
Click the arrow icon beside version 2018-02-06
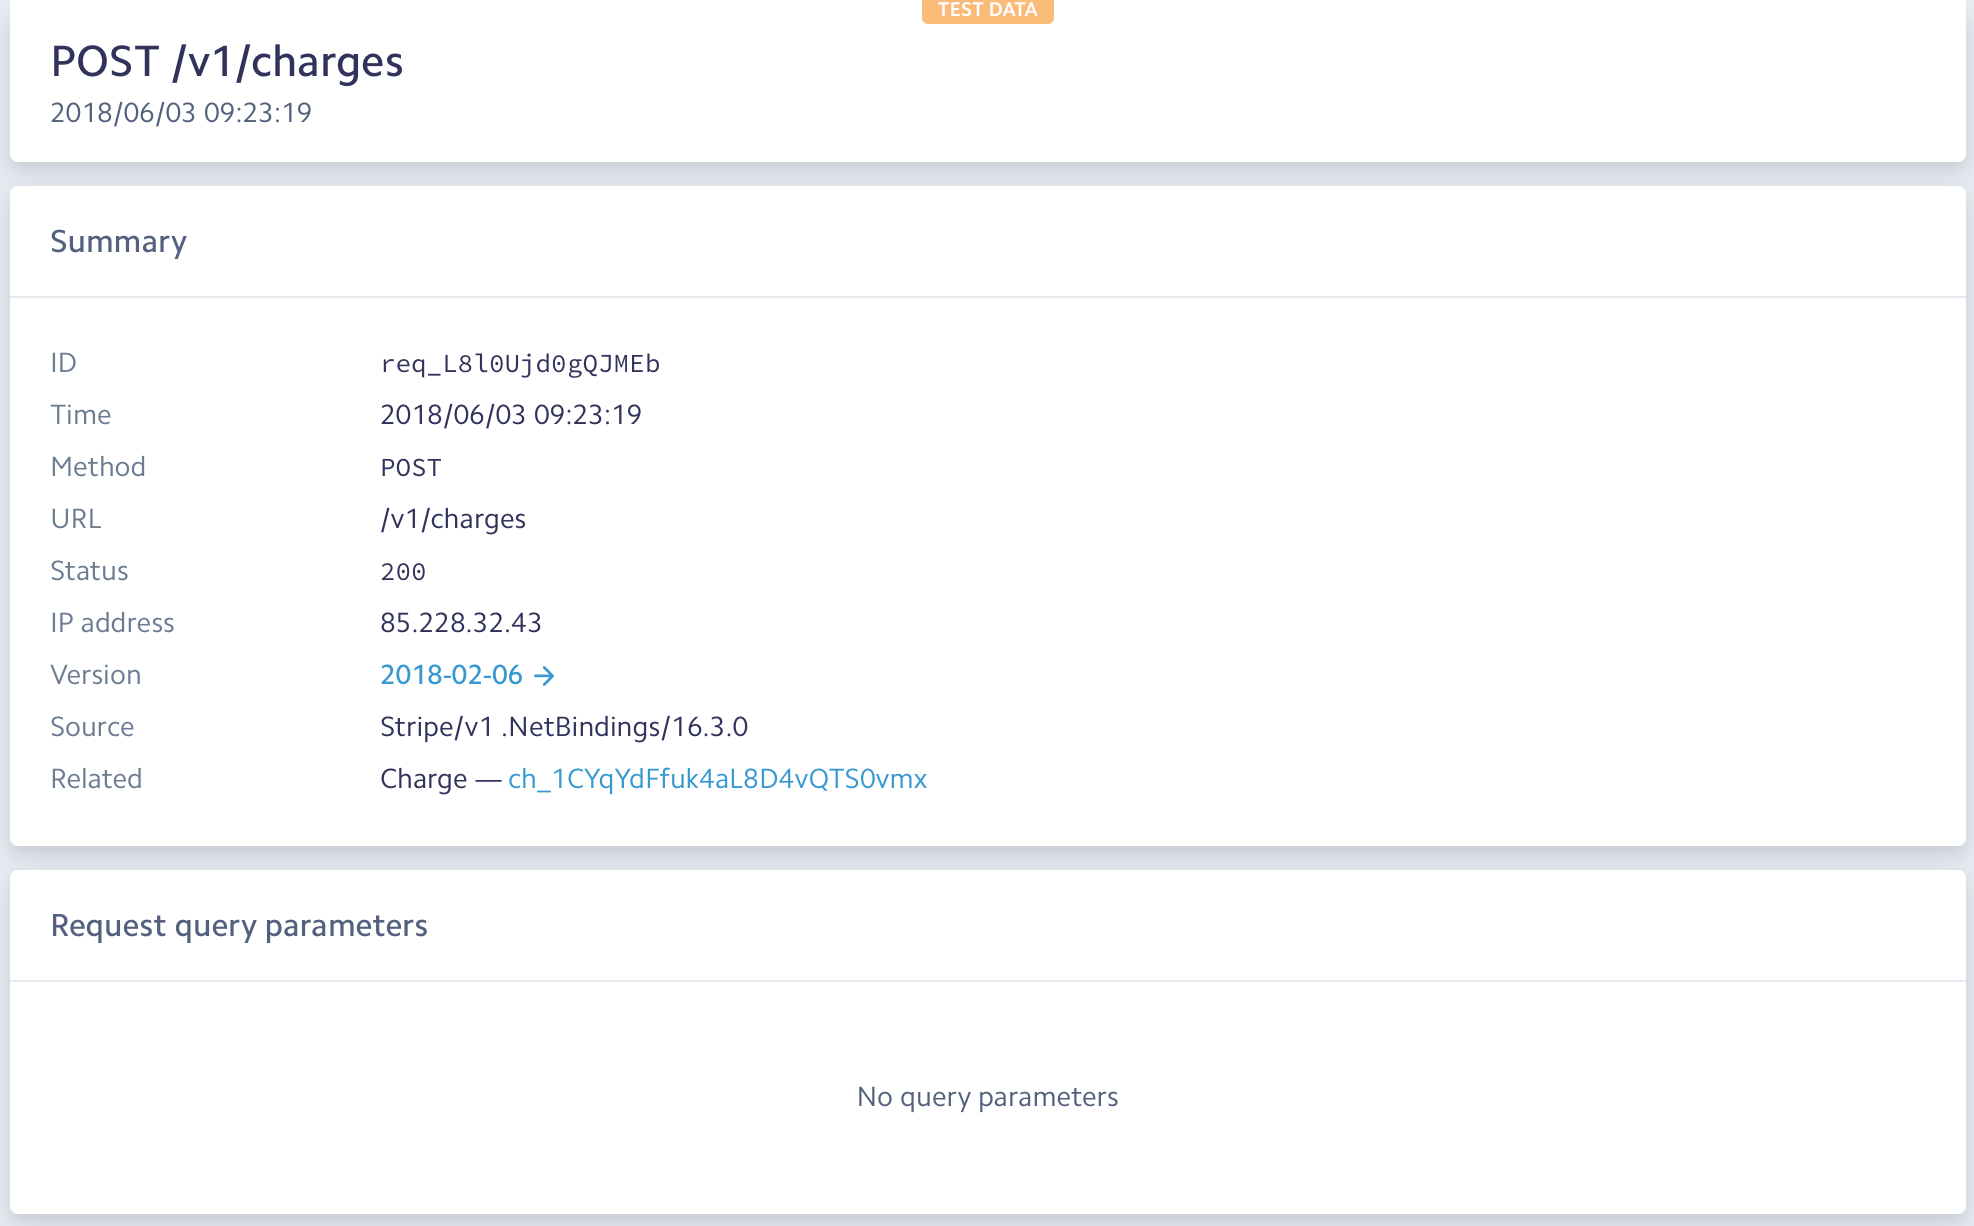point(545,675)
